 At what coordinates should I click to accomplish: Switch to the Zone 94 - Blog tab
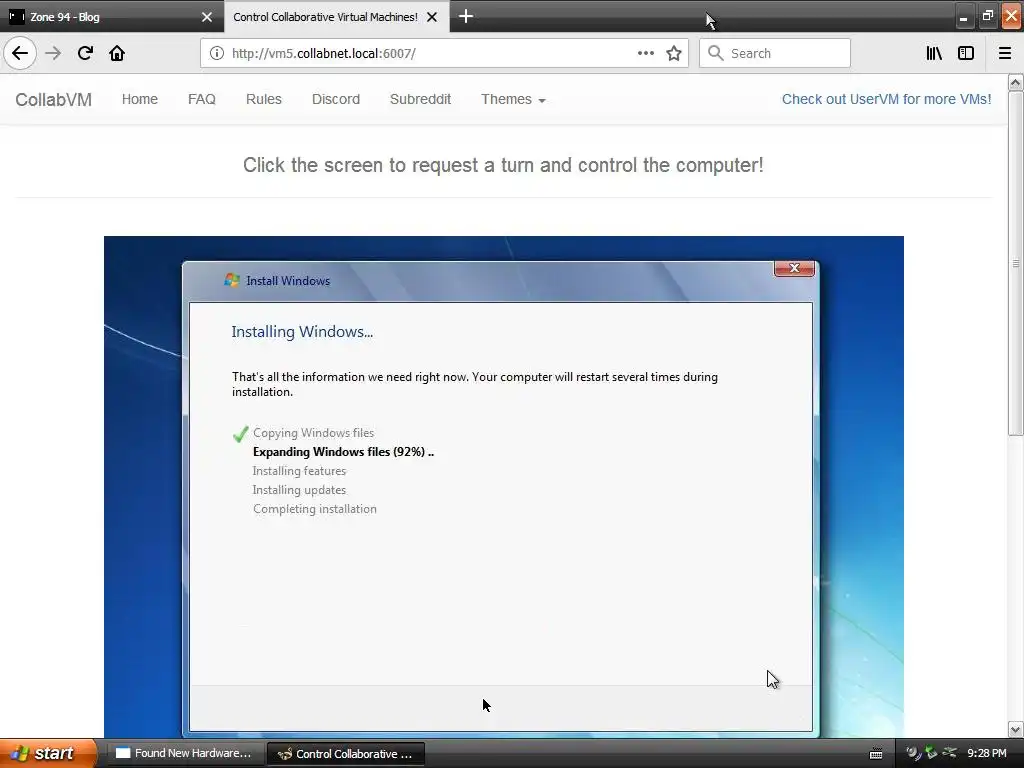(112, 17)
